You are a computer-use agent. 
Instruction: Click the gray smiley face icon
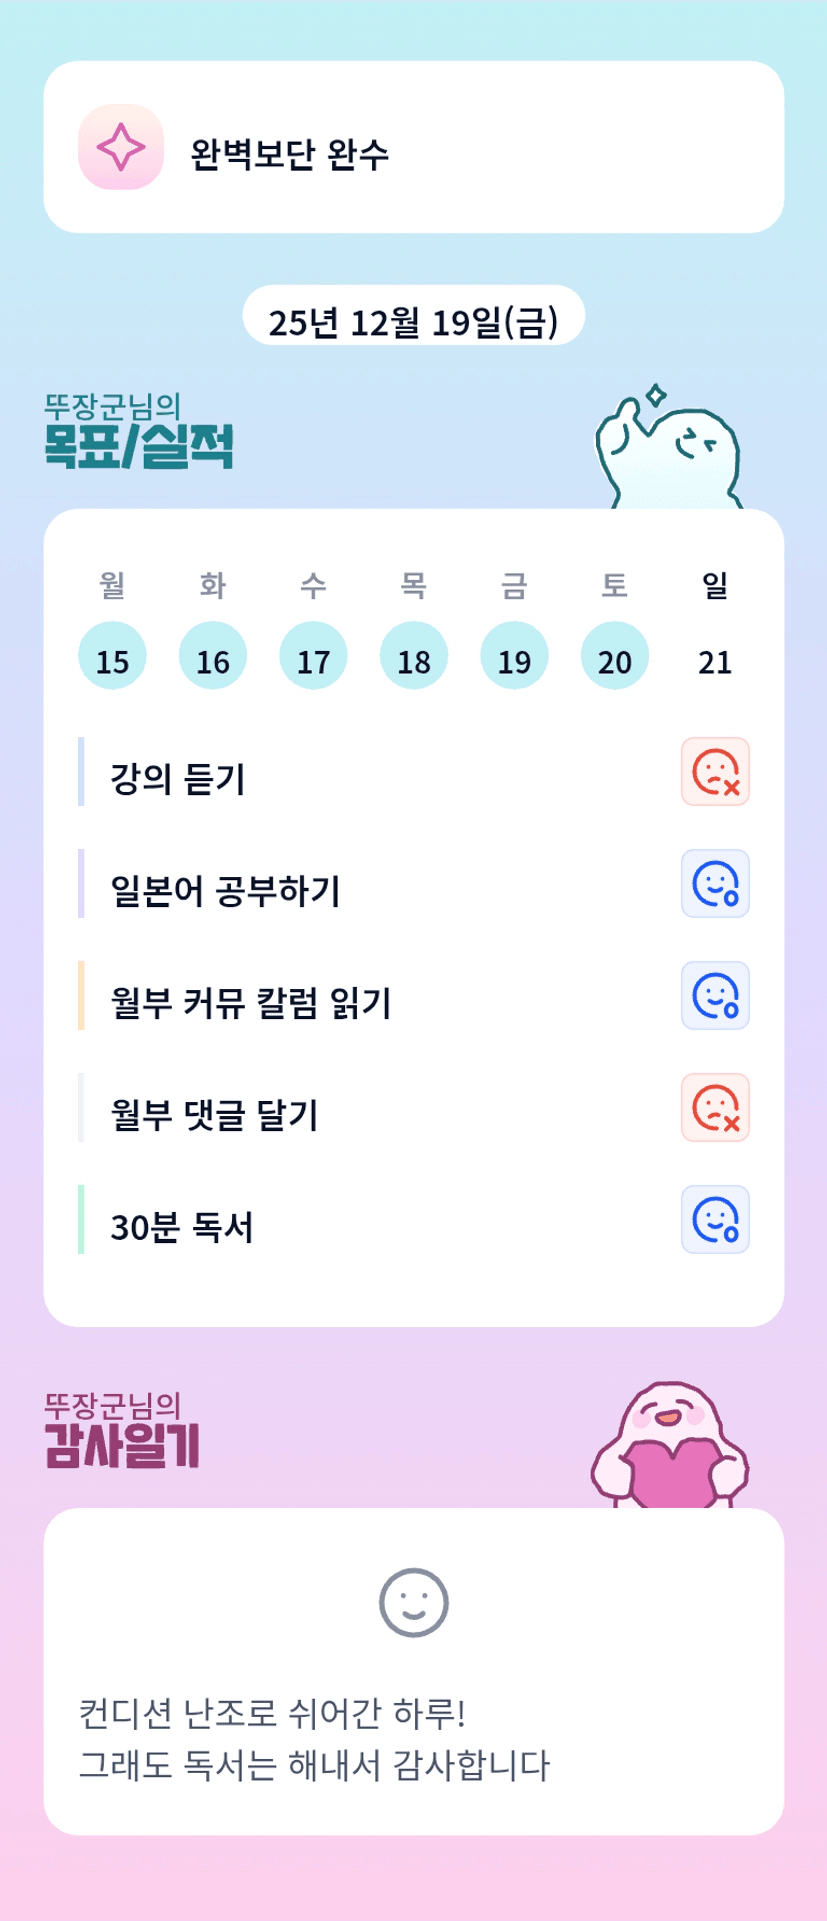tap(413, 1602)
